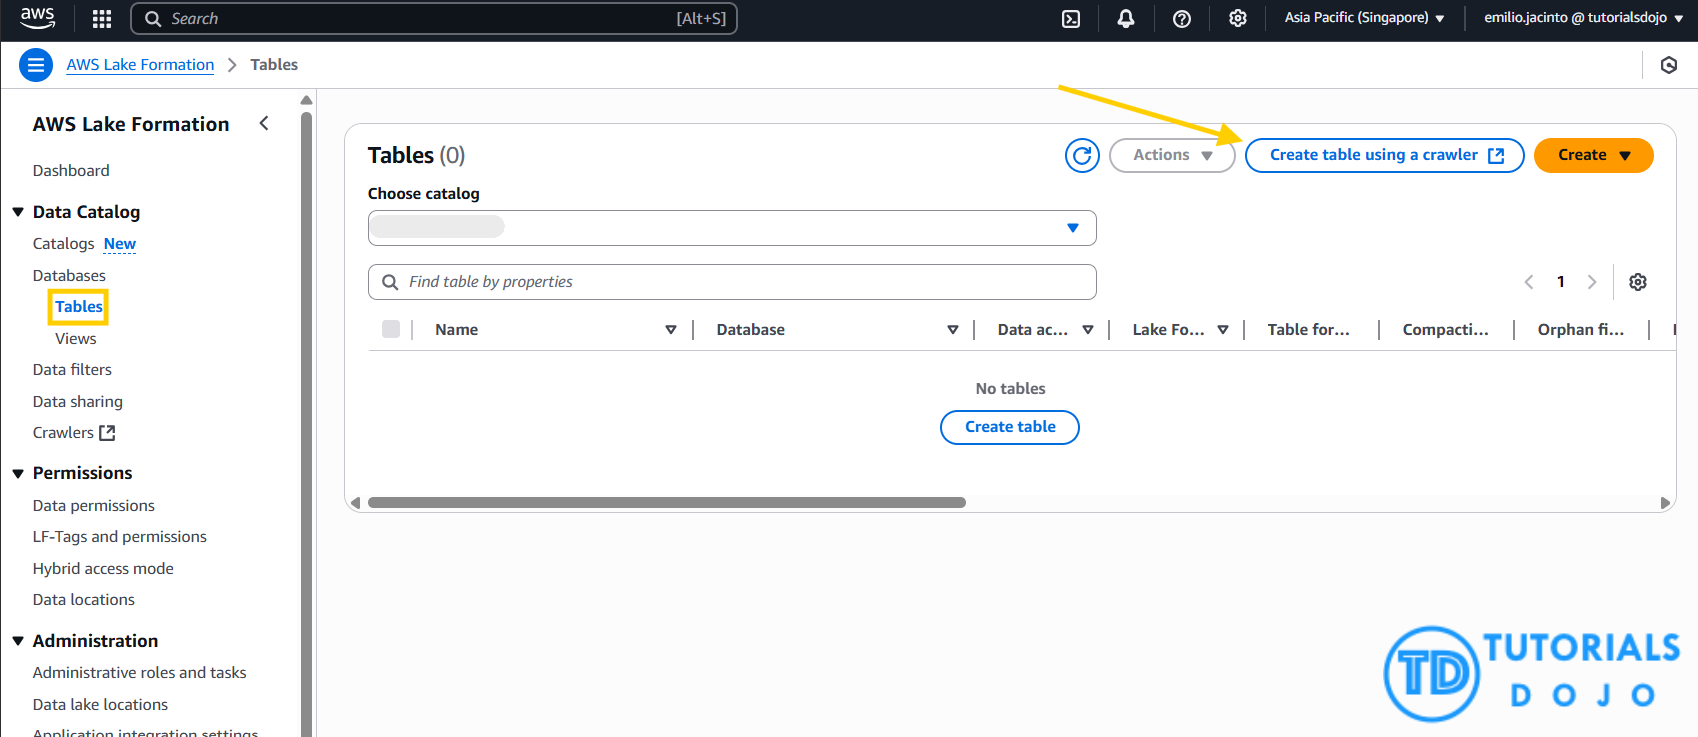Go to next page of tables
This screenshot has height=737, width=1698.
(1592, 282)
